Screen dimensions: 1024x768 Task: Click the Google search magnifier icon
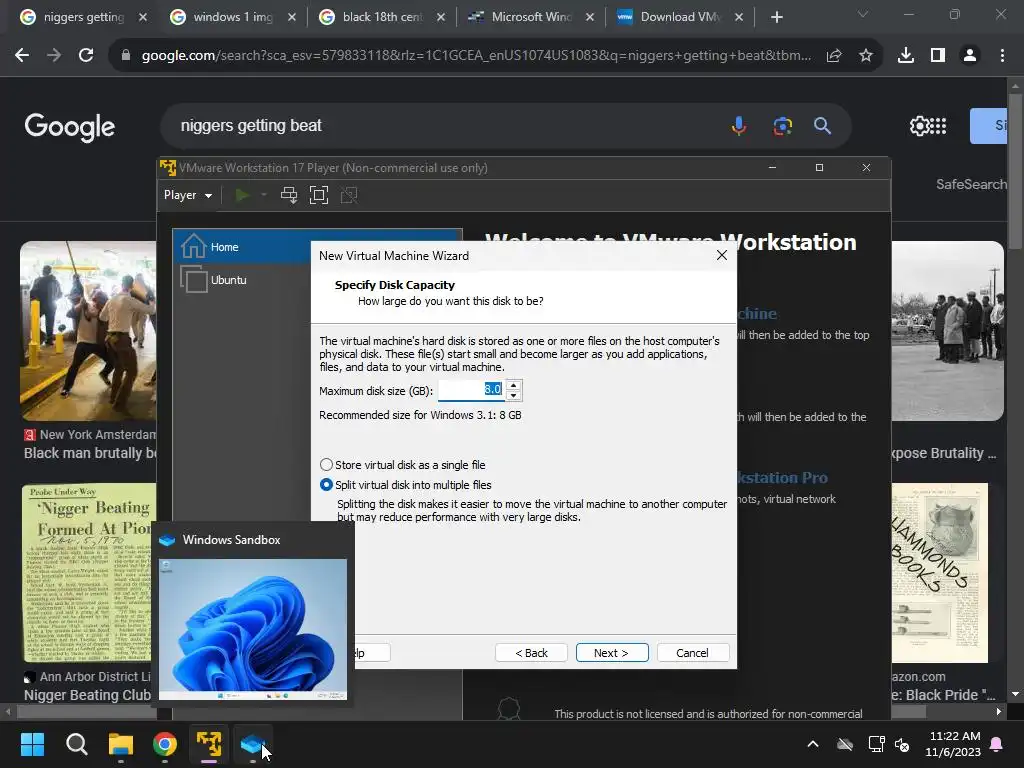(x=822, y=125)
